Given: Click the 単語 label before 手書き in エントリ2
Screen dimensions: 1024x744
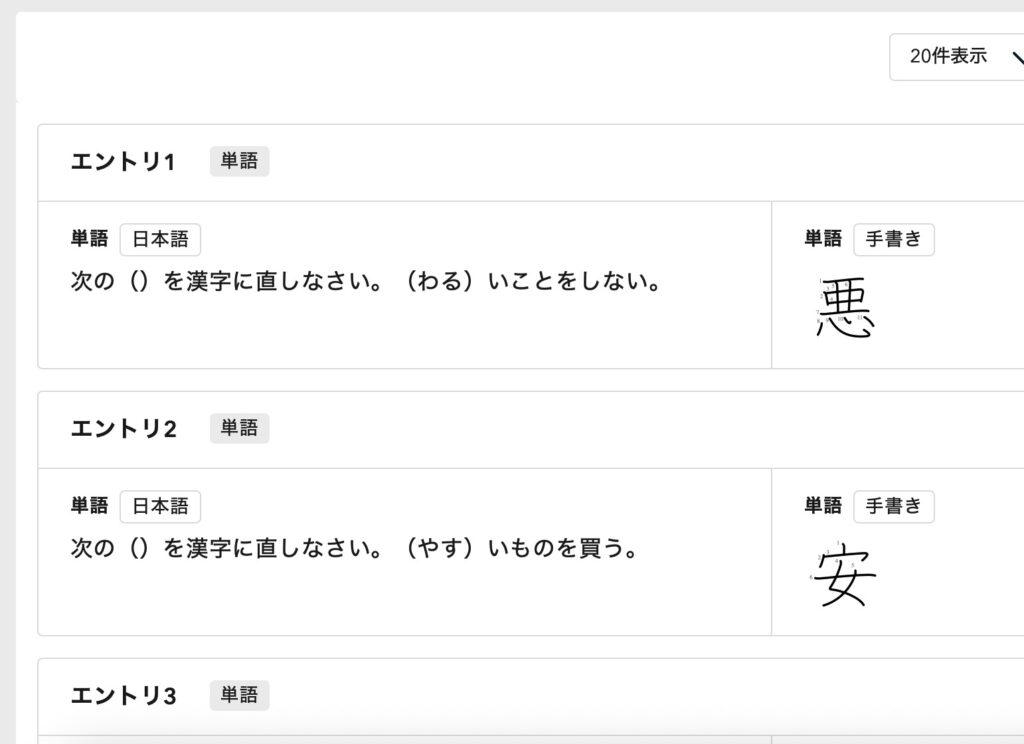Looking at the screenshot, I should [823, 507].
